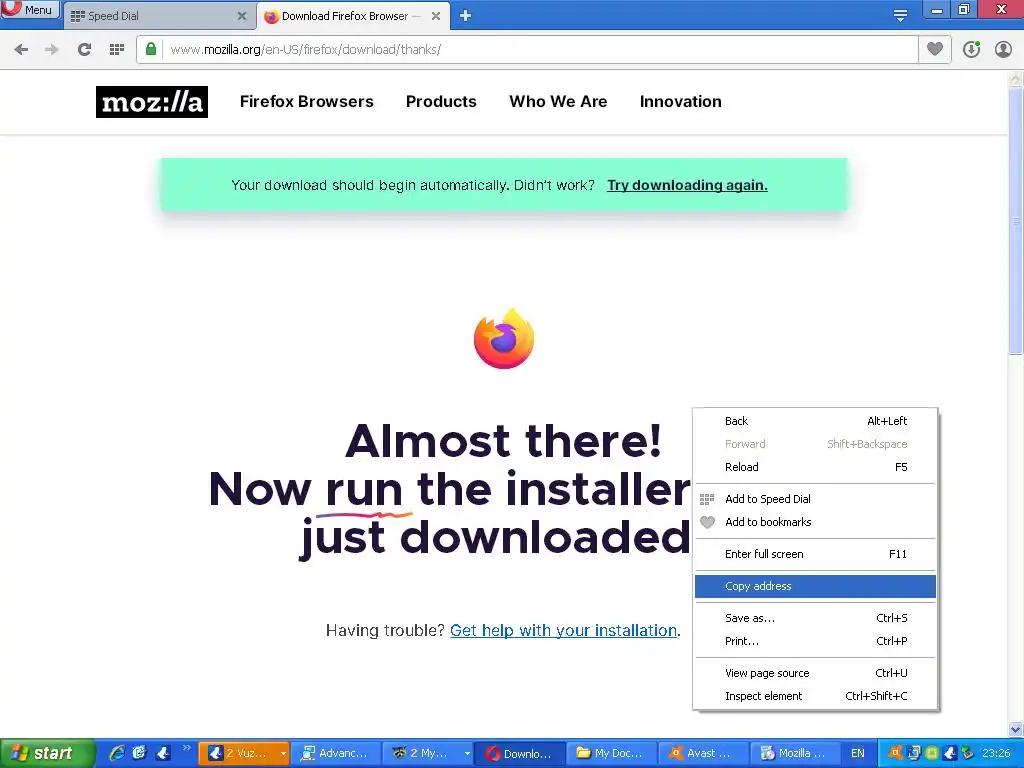Expand the 2 My... group dropdown arrow
Screen dimensions: 1024x768
coord(467,753)
